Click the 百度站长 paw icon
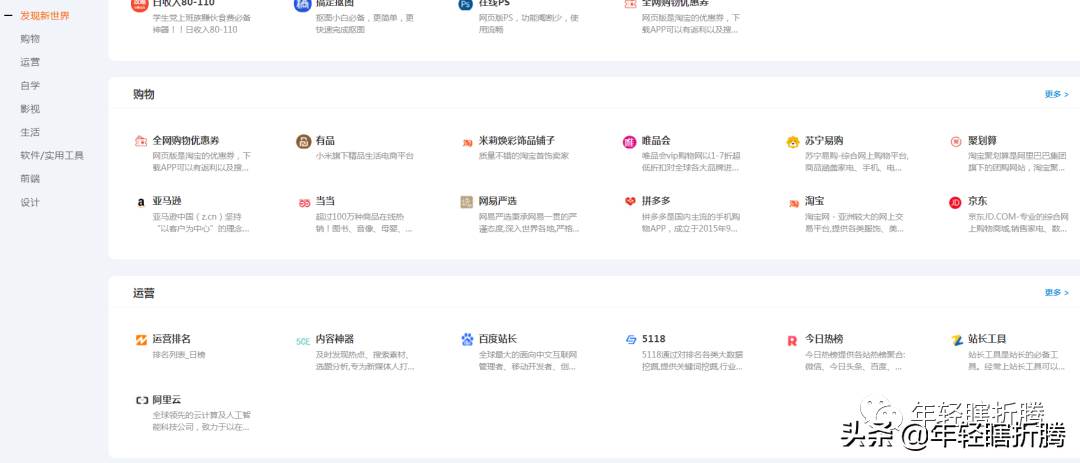This screenshot has height=463, width=1080. [467, 340]
